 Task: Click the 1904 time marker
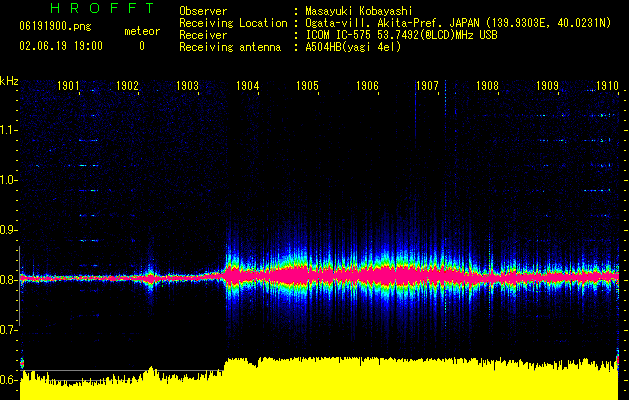tap(248, 85)
